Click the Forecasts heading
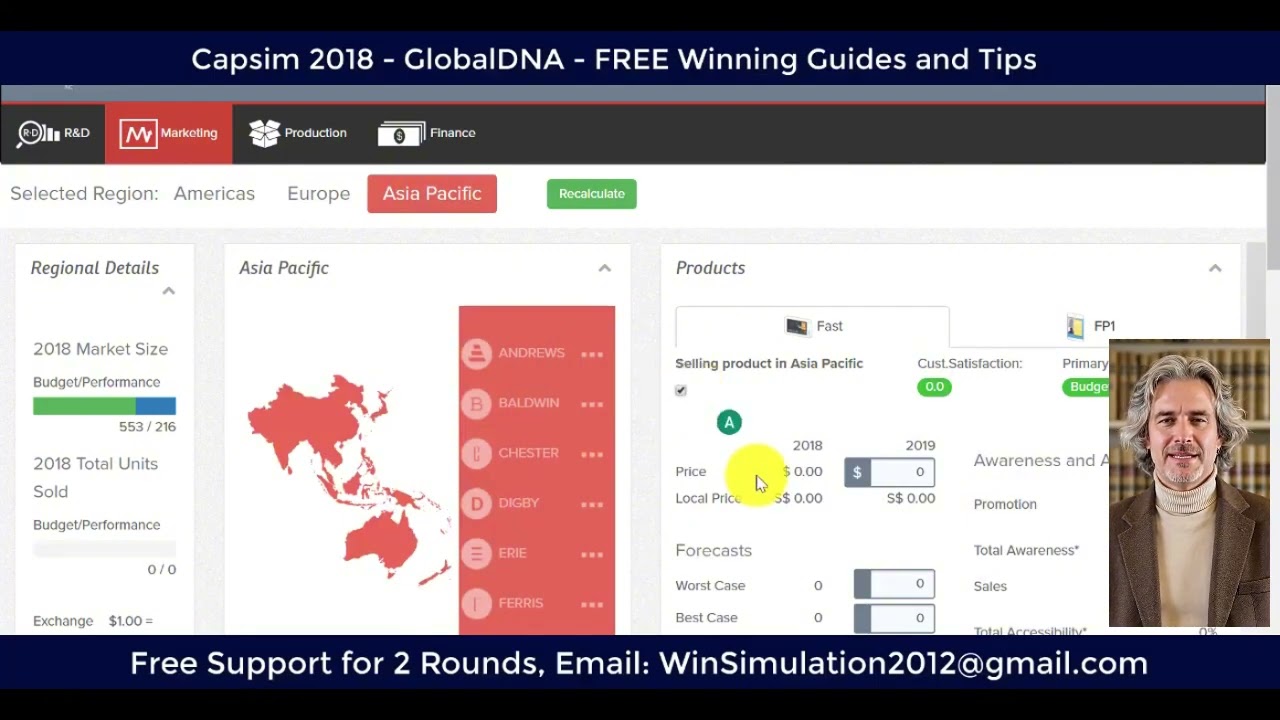The width and height of the screenshot is (1280, 720). pos(713,551)
